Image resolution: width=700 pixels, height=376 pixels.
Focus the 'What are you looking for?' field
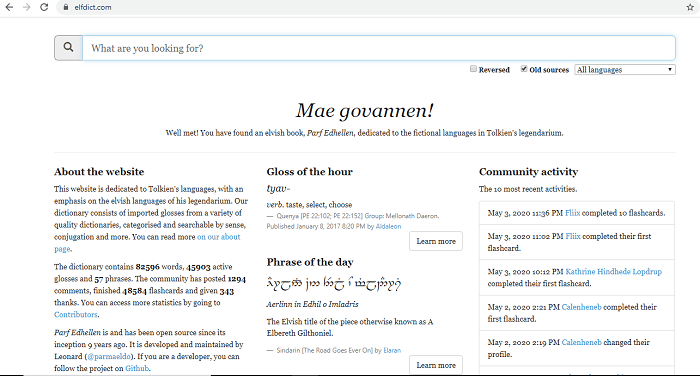click(379, 48)
